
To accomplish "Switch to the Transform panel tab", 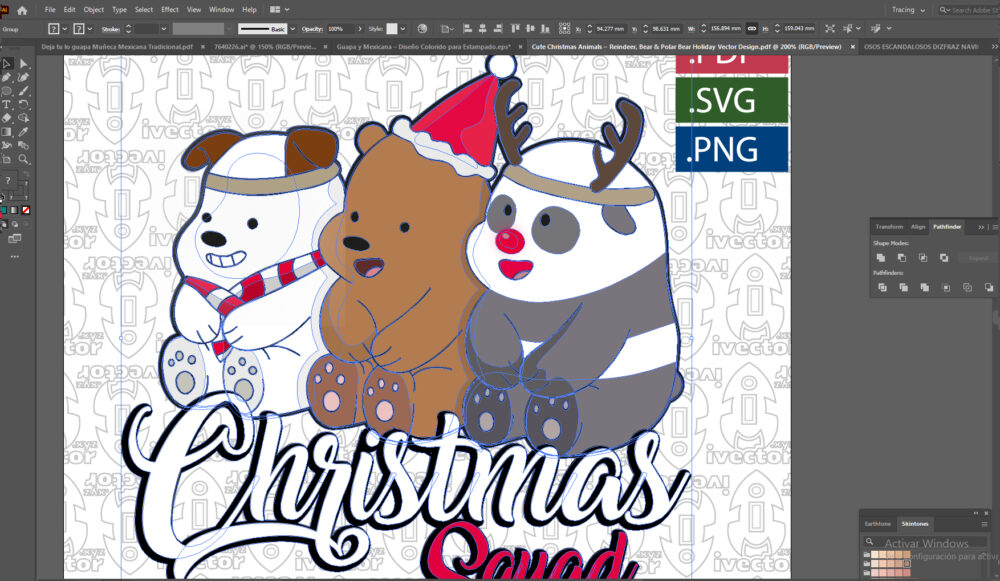I will coord(889,227).
